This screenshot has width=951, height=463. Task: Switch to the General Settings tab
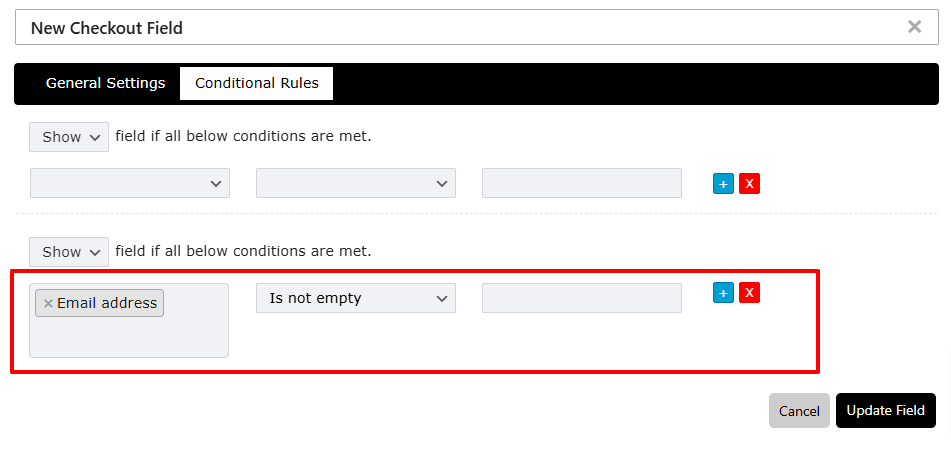(x=105, y=83)
